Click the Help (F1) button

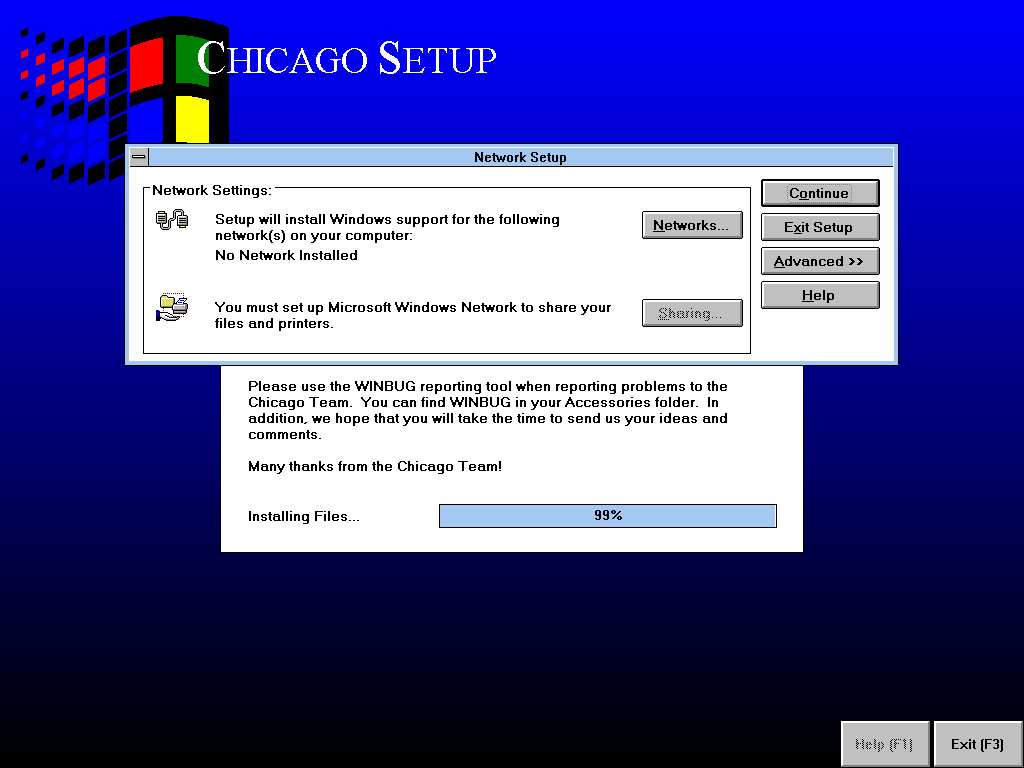pos(884,744)
